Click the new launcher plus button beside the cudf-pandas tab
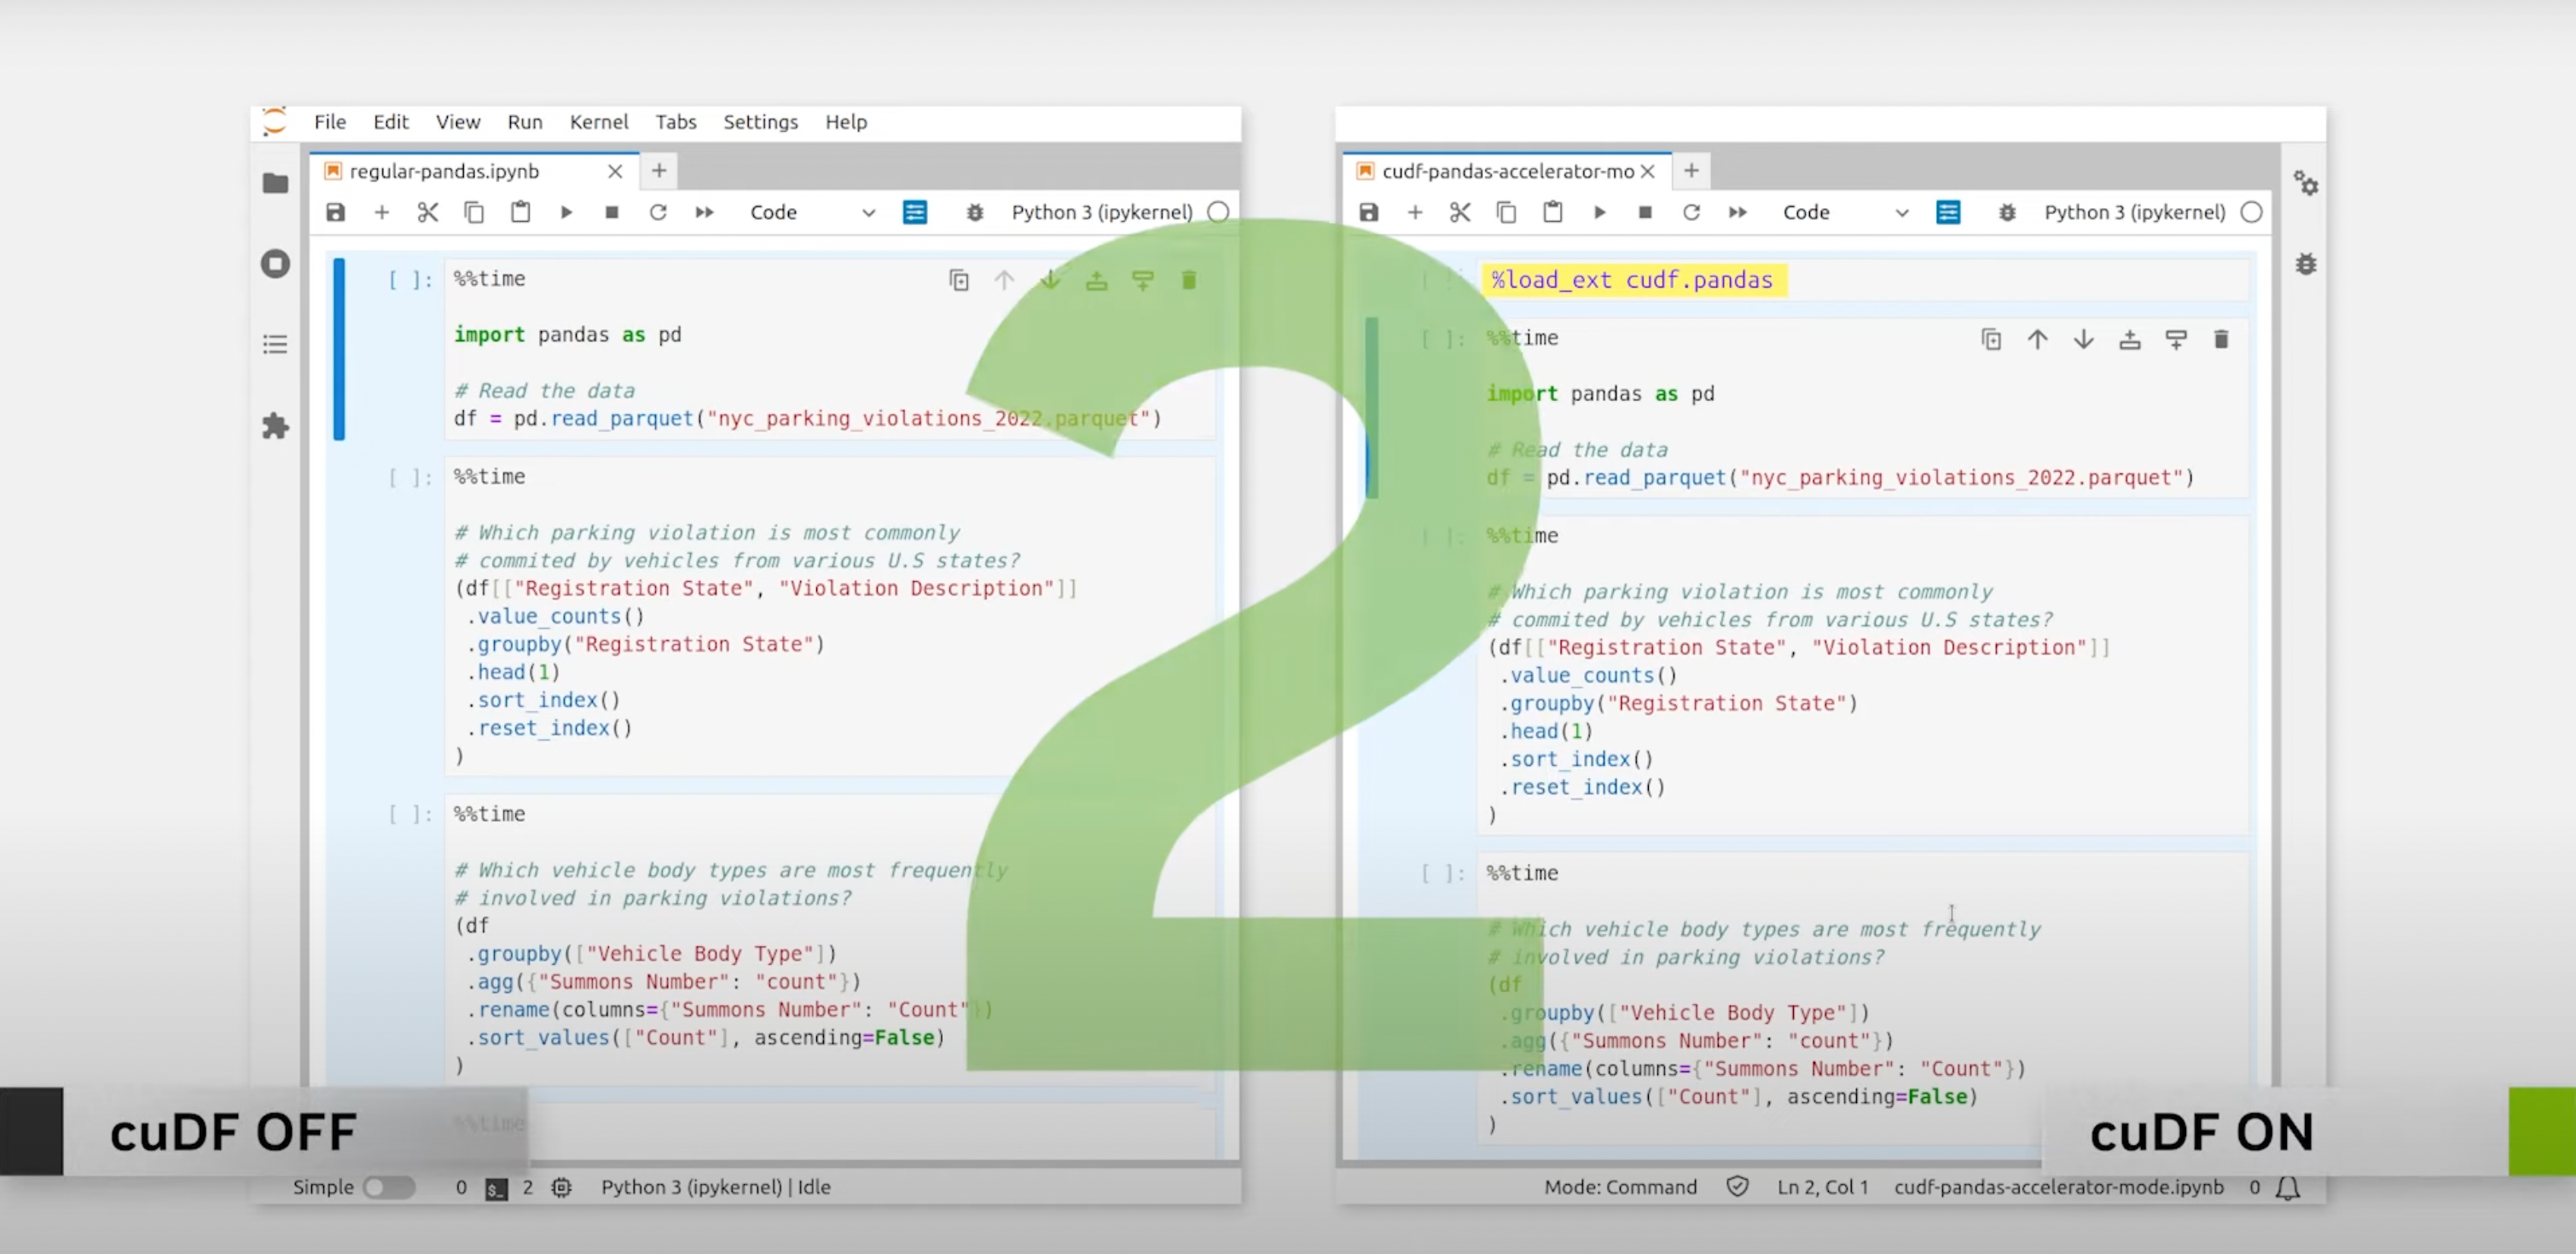Image resolution: width=2576 pixels, height=1254 pixels. pyautogui.click(x=1691, y=171)
